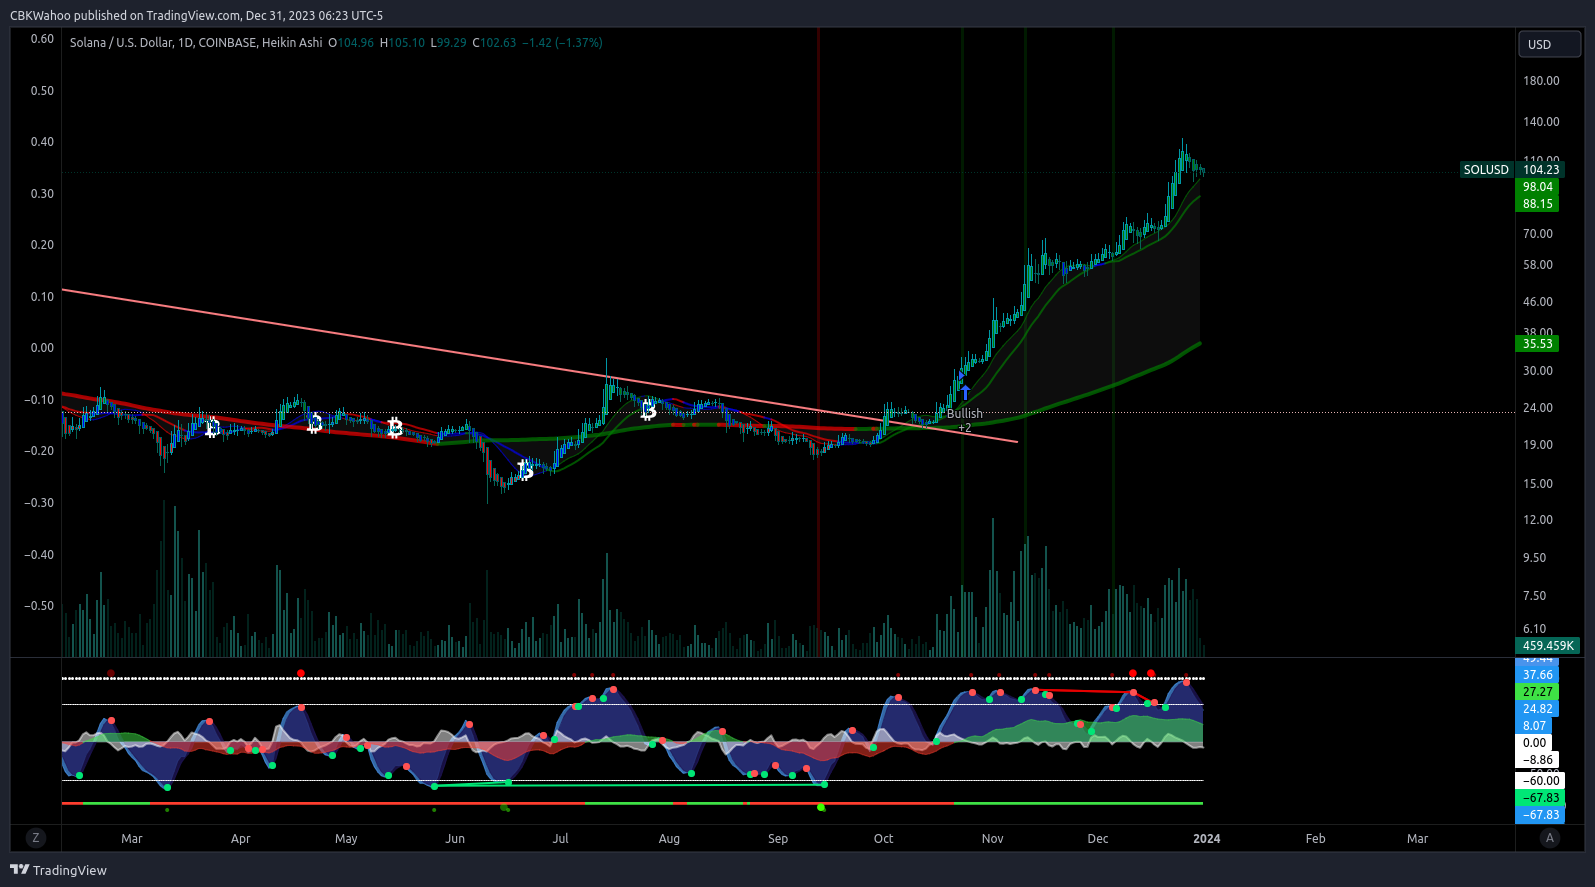Click the Apr label on time axis
Viewport: 1595px width, 887px height.
(x=240, y=839)
